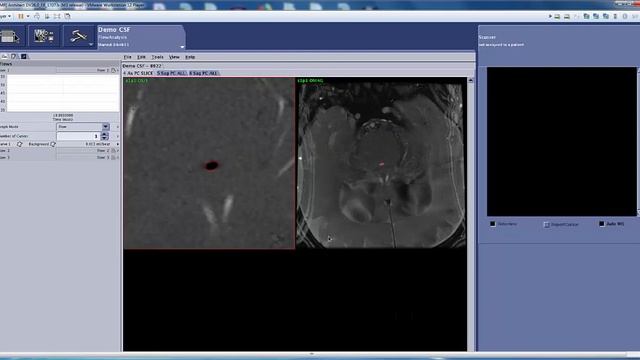Toggle the Auto WL checkbox
Viewport: 640px width, 360px height.
click(602, 224)
